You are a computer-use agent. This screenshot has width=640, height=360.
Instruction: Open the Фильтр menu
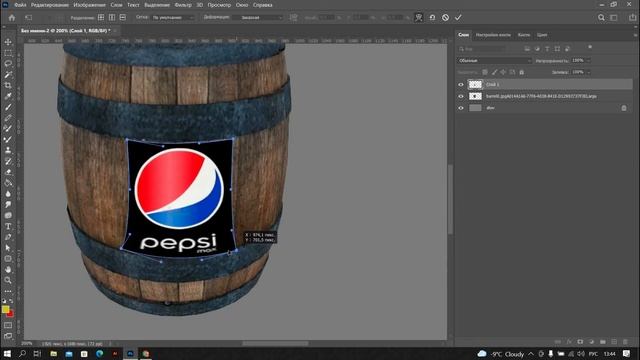183,5
